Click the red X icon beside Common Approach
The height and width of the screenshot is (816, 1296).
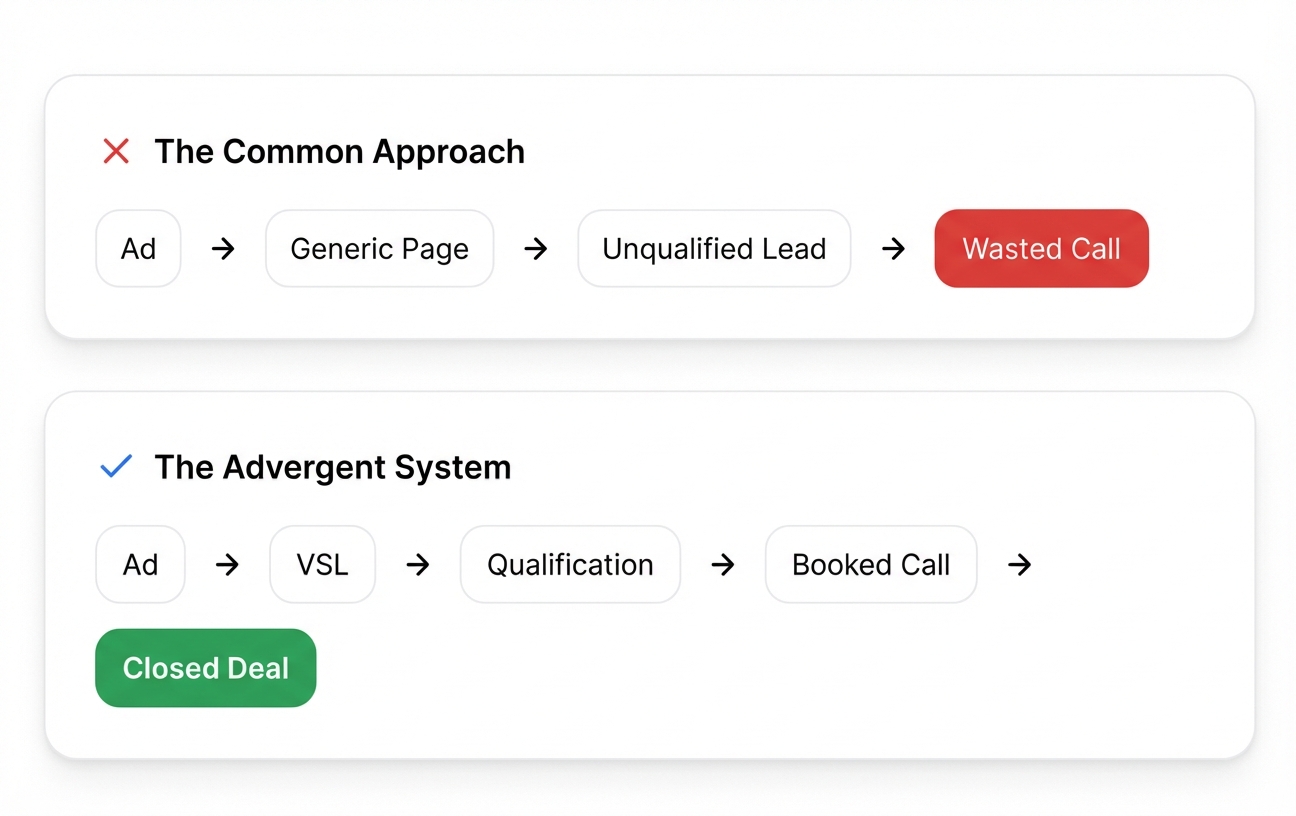click(x=117, y=152)
